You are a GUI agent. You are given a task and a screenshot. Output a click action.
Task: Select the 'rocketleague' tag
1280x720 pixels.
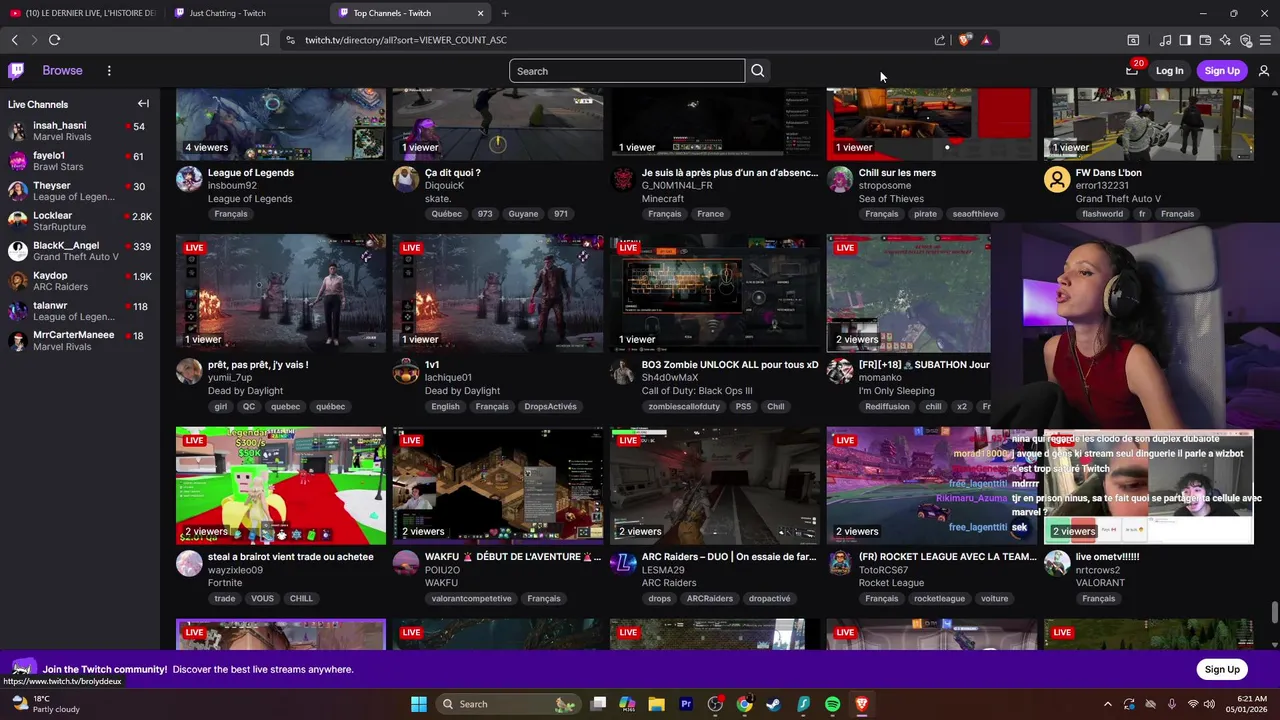pos(939,599)
